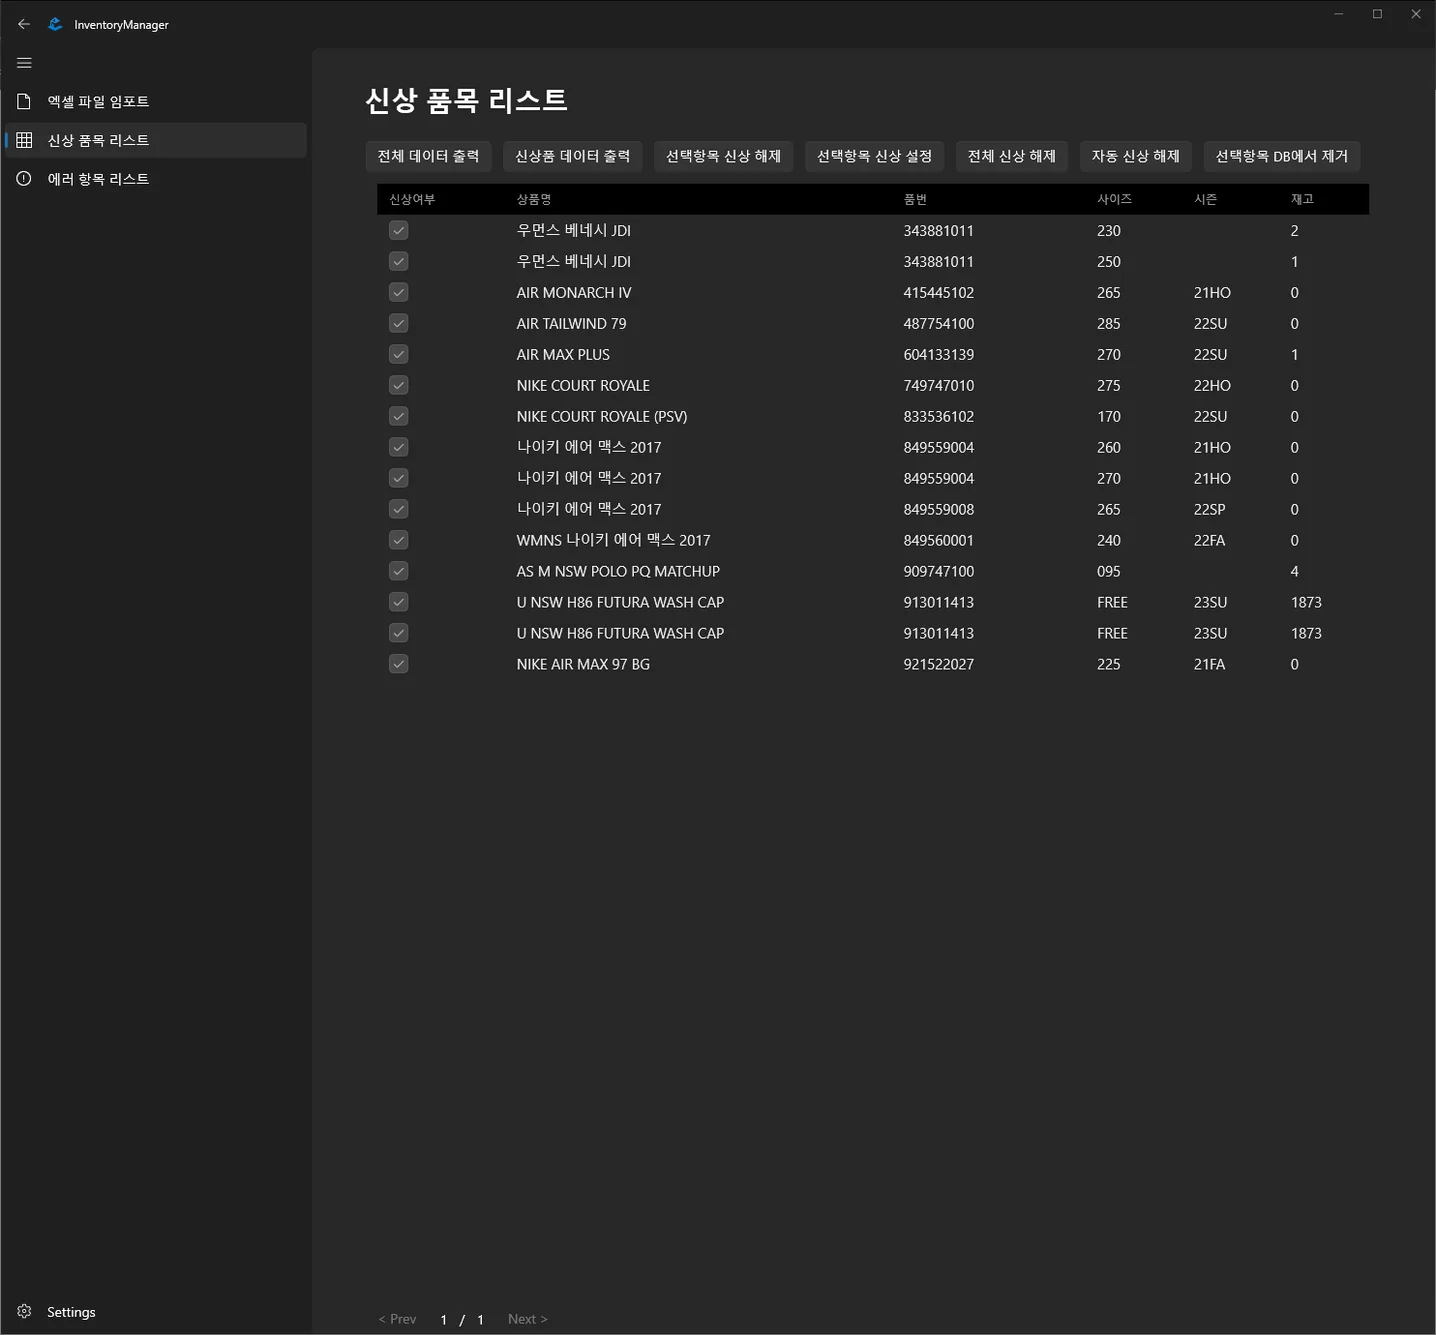Image resolution: width=1436 pixels, height=1335 pixels.
Task: Click NIKE COURT ROYALE (PSV) name
Action: coord(602,416)
